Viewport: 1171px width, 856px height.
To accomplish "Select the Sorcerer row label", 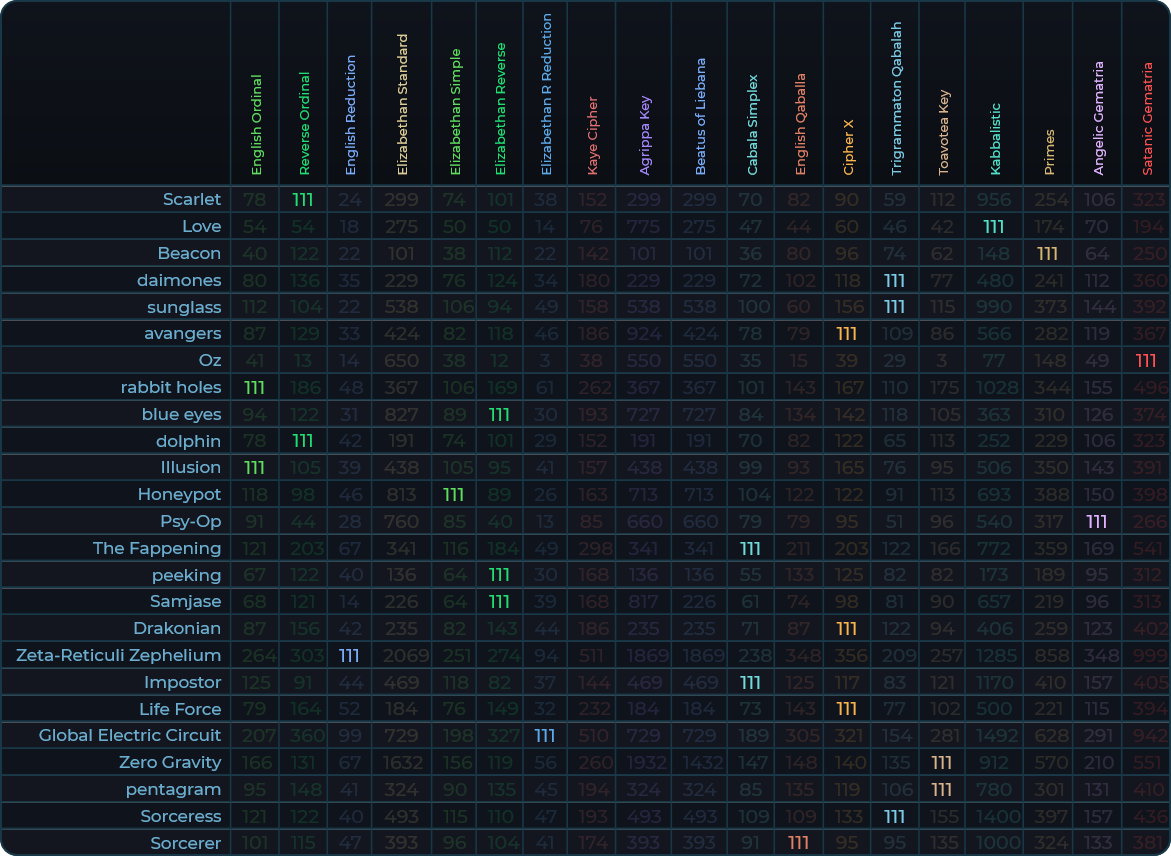I will (185, 843).
